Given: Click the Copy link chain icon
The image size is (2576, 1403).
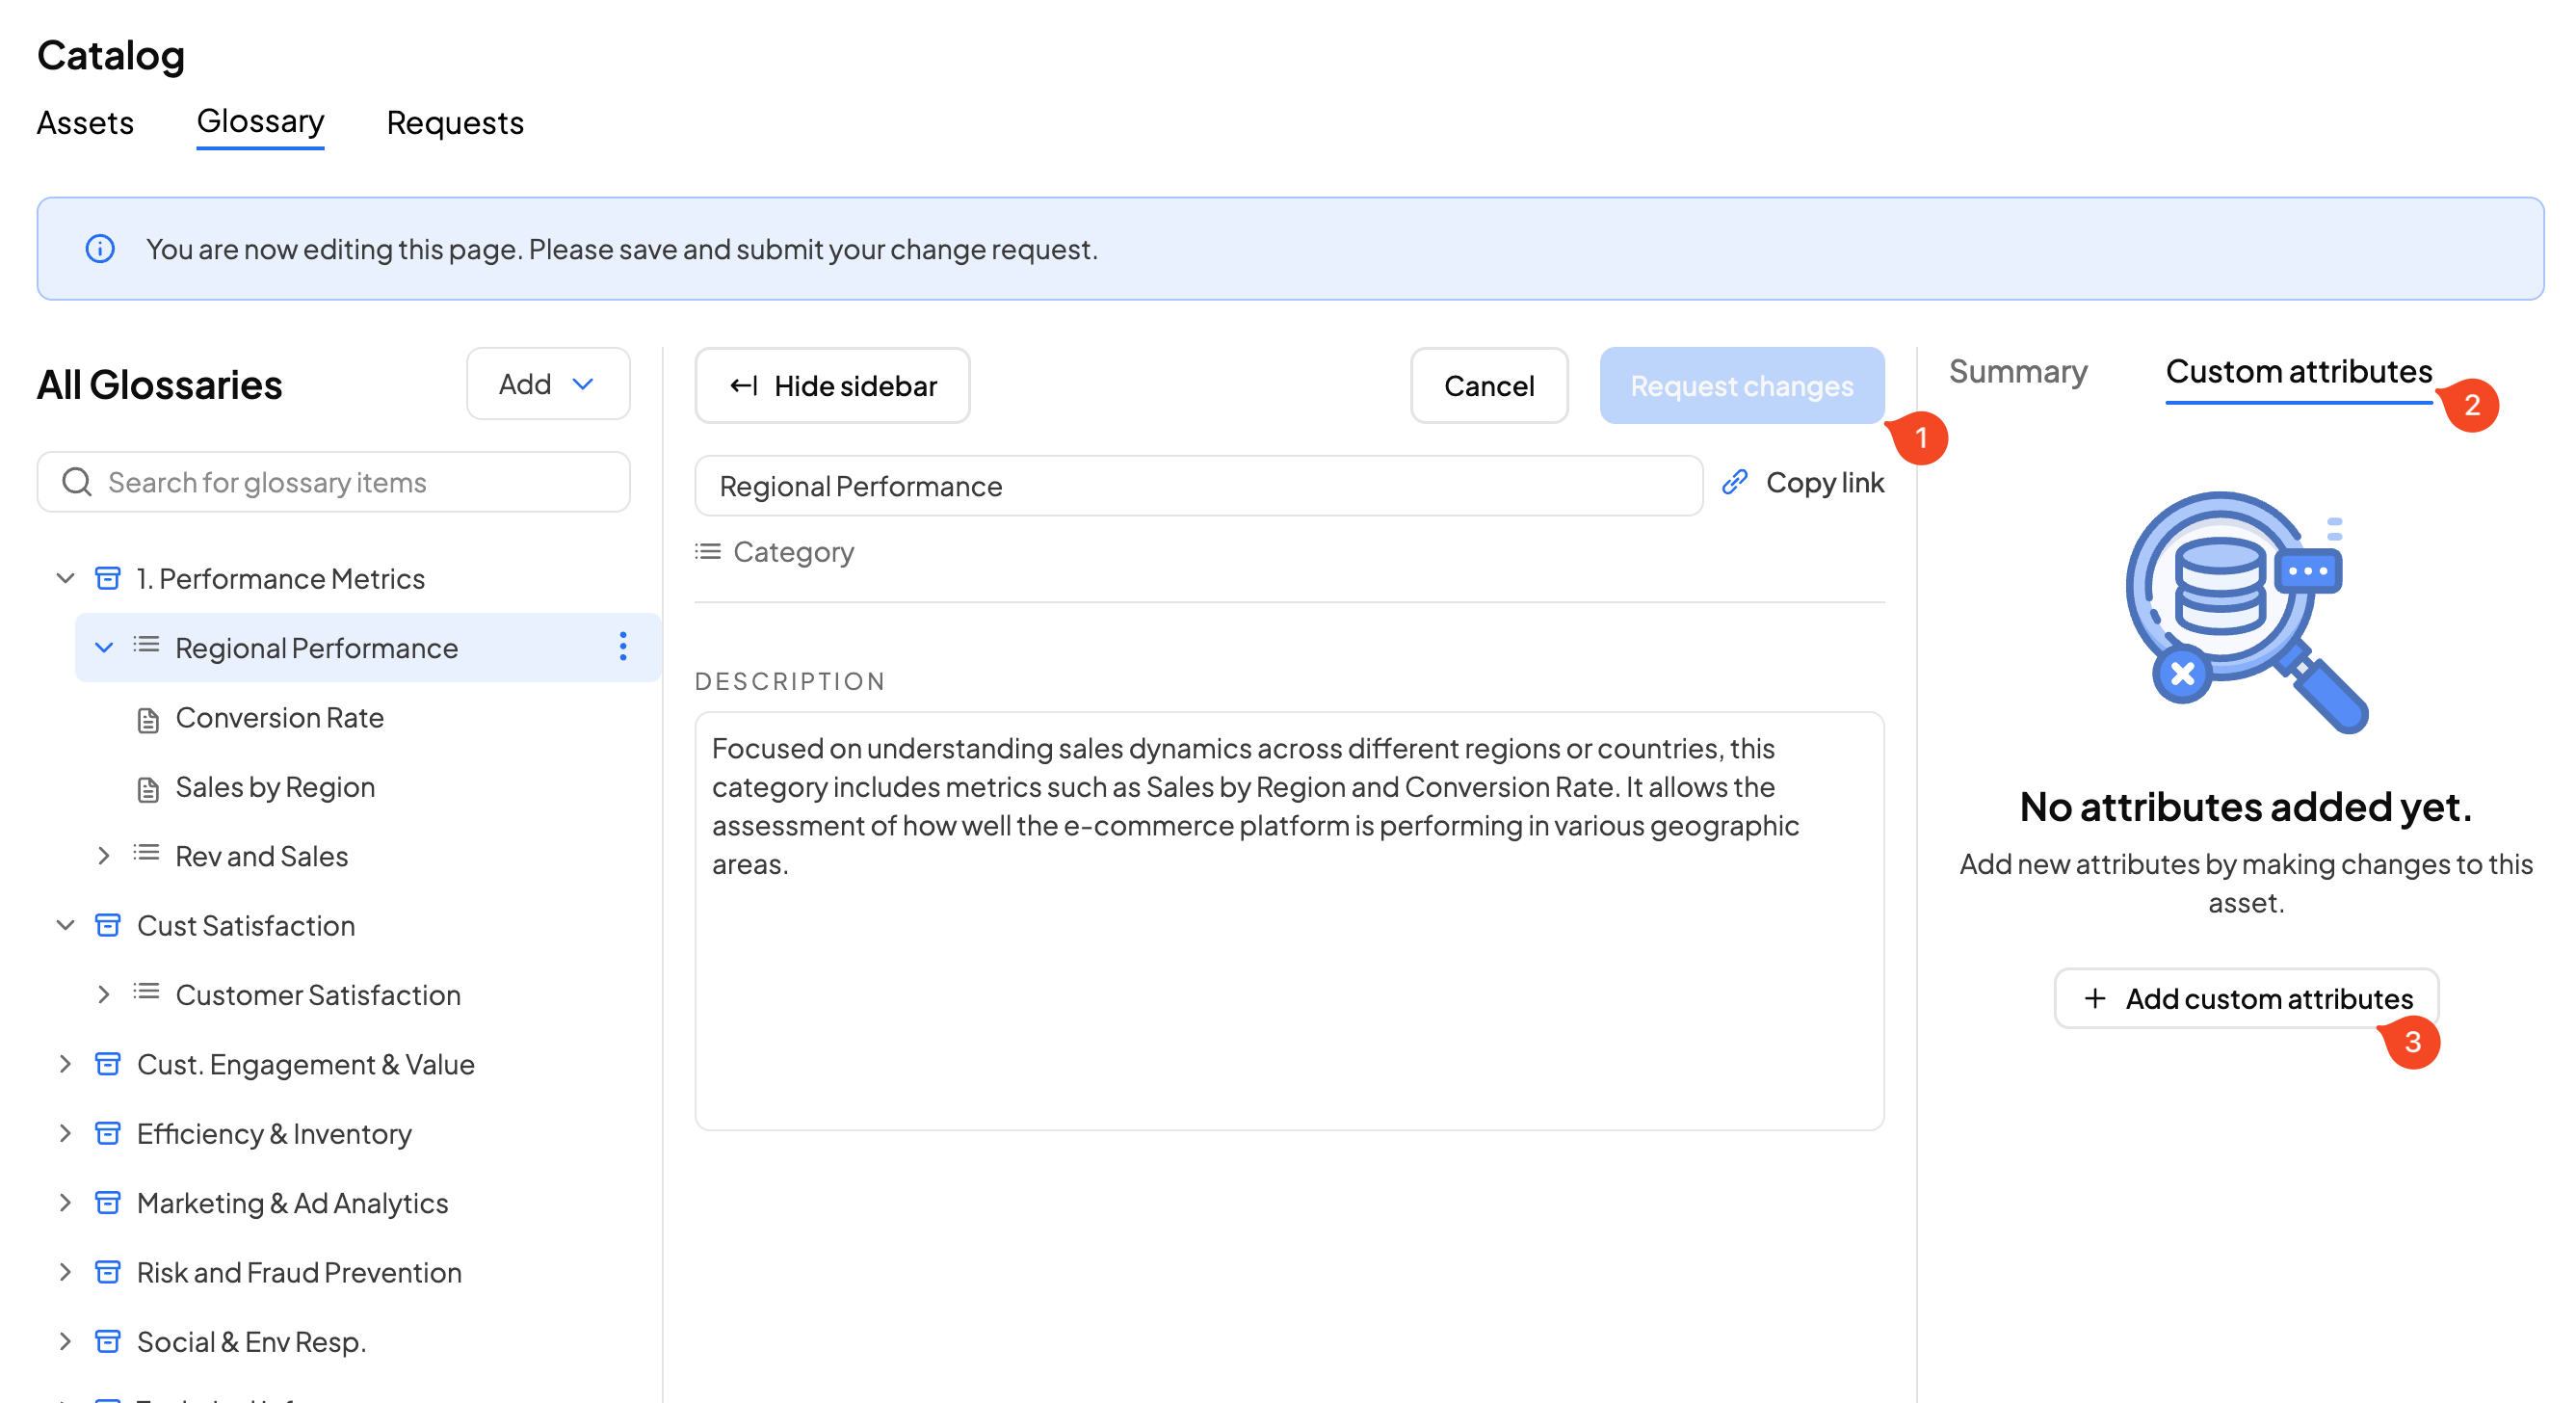Looking at the screenshot, I should (1735, 482).
